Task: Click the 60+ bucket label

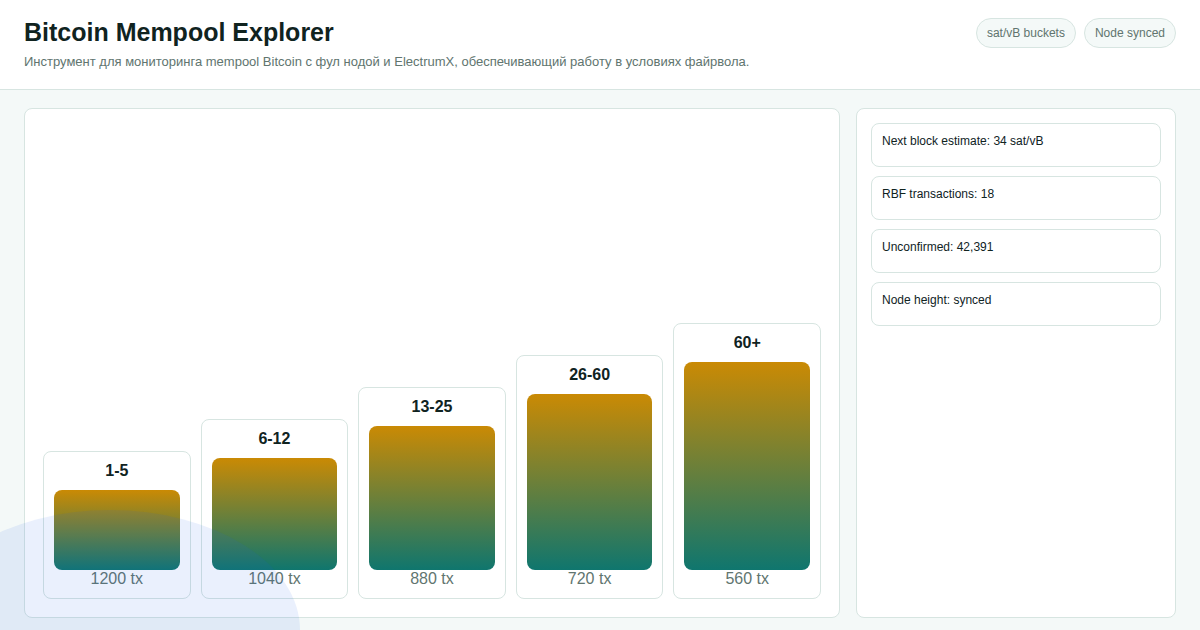Action: click(x=747, y=343)
